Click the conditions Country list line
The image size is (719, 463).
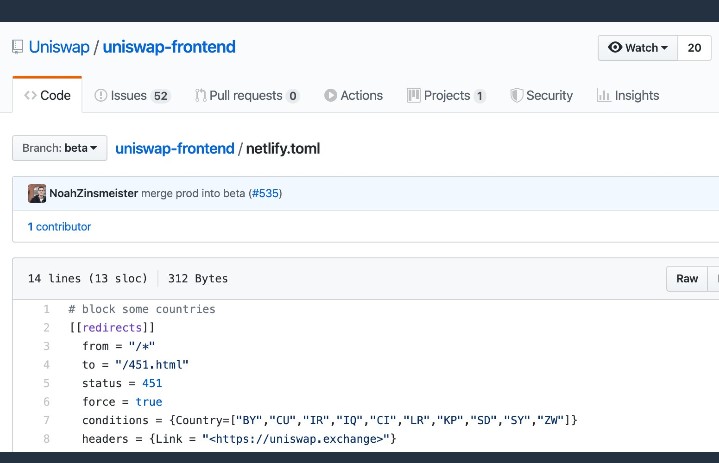330,420
